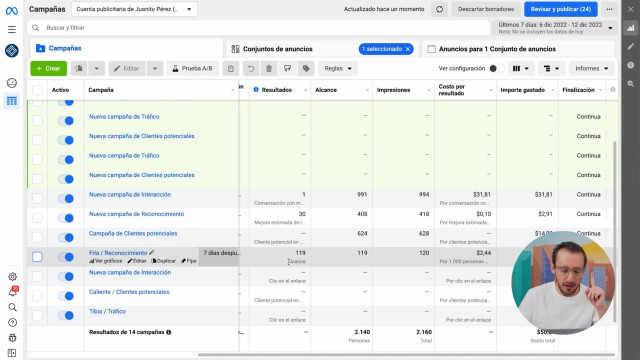Viewport: 640px width, 360px height.
Task: Check the box for Tibia / Tráfico row
Action: coord(37,315)
